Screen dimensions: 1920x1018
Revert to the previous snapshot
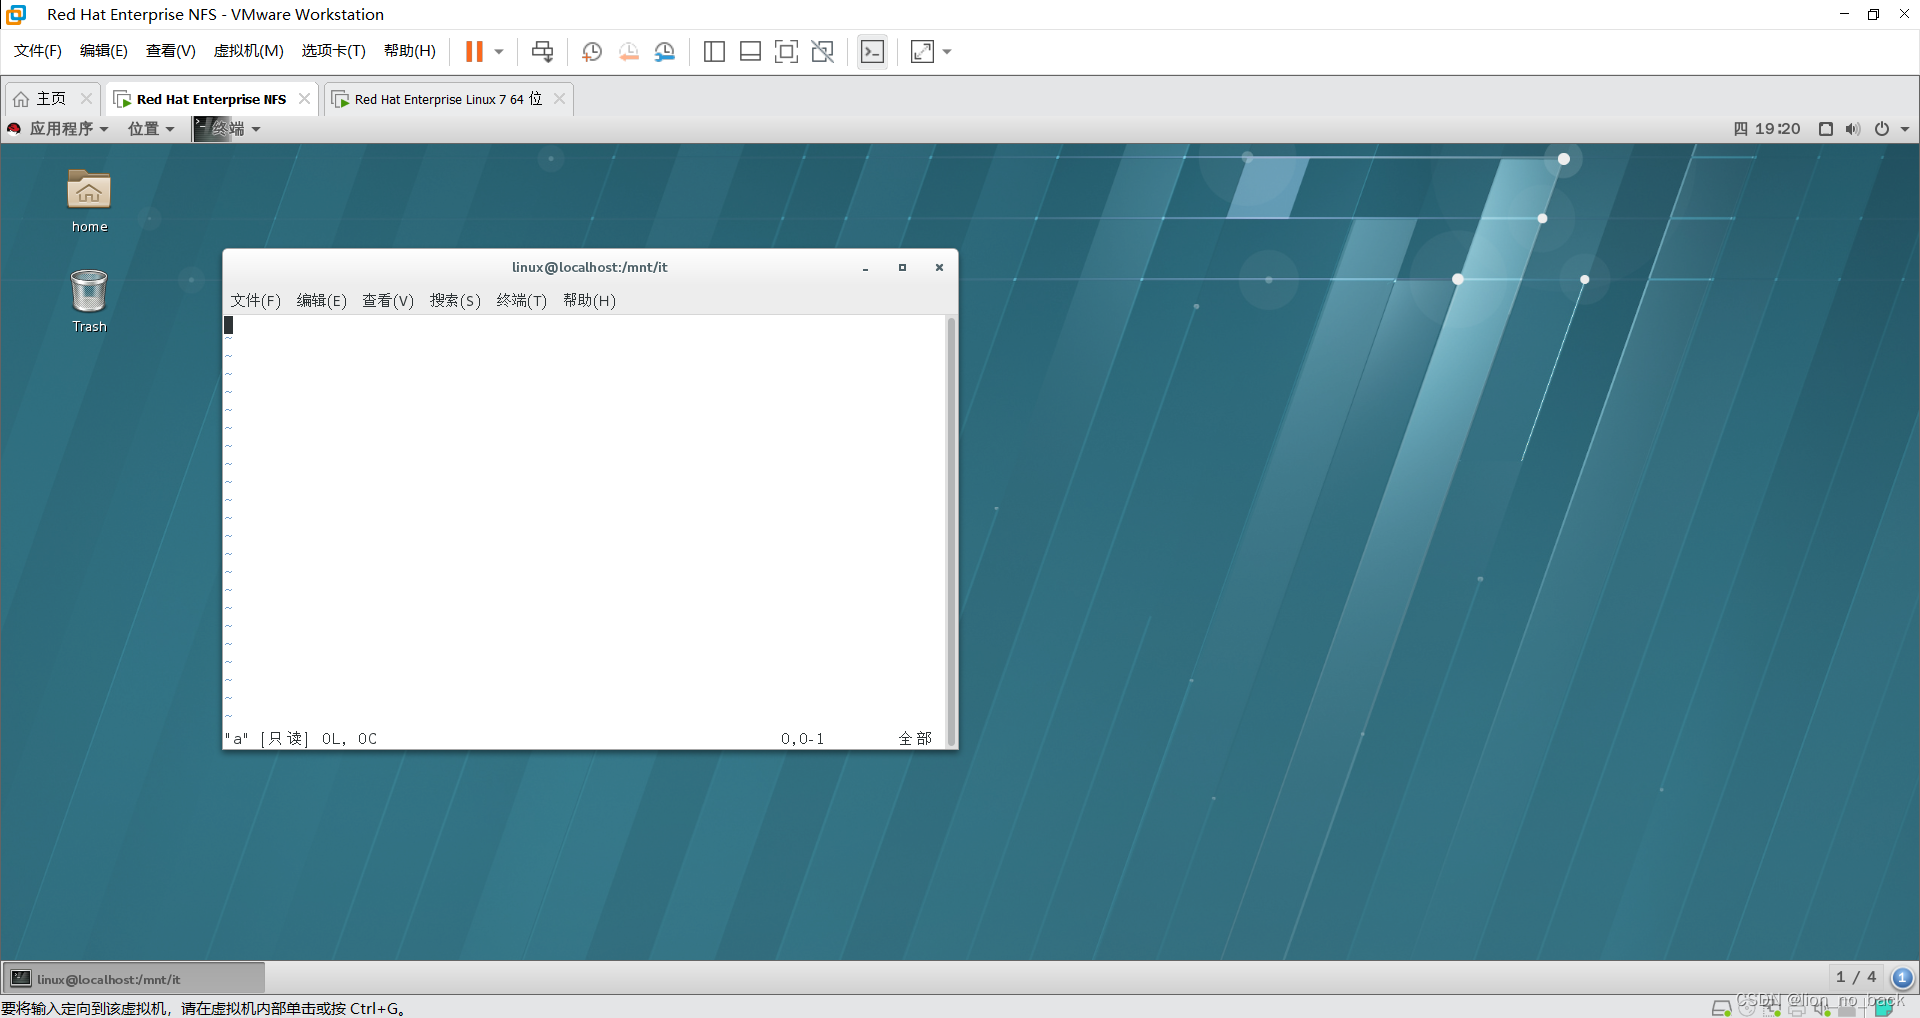point(629,51)
